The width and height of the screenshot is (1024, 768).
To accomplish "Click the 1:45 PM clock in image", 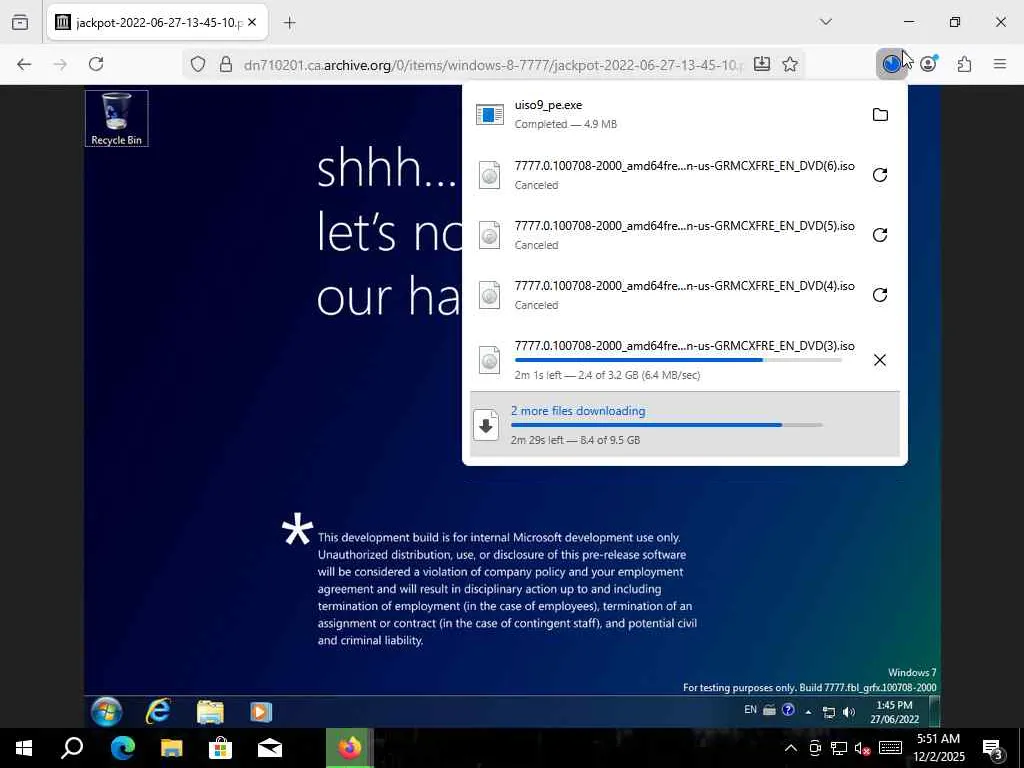I will click(894, 712).
